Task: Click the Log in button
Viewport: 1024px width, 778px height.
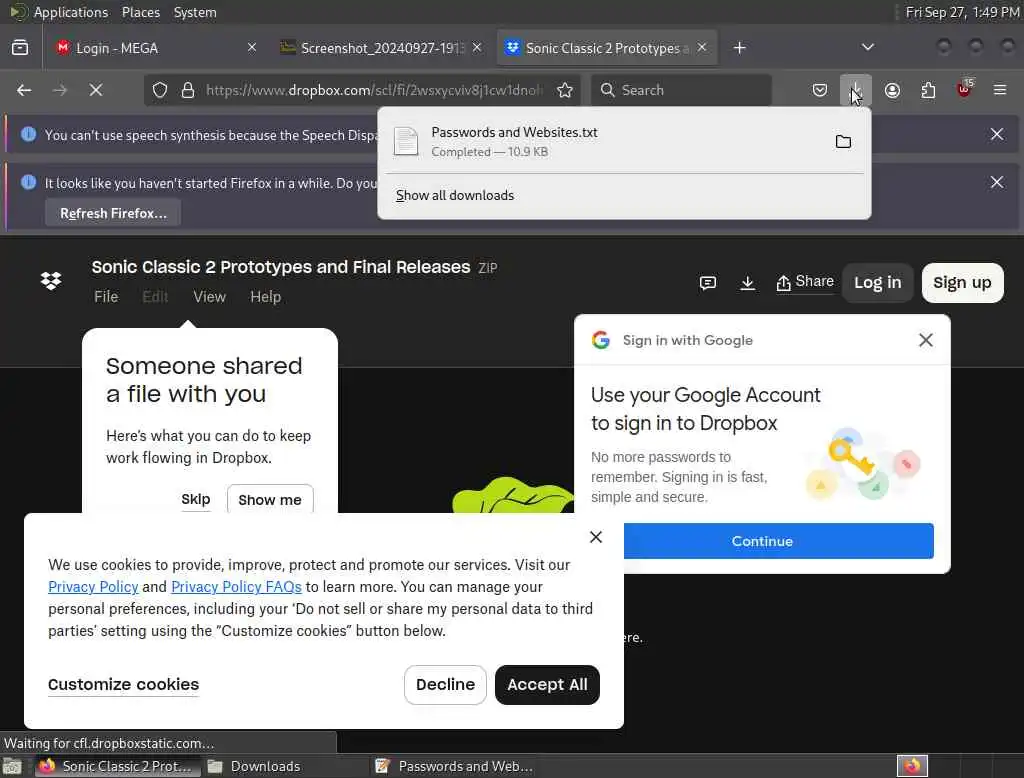Action: click(877, 283)
